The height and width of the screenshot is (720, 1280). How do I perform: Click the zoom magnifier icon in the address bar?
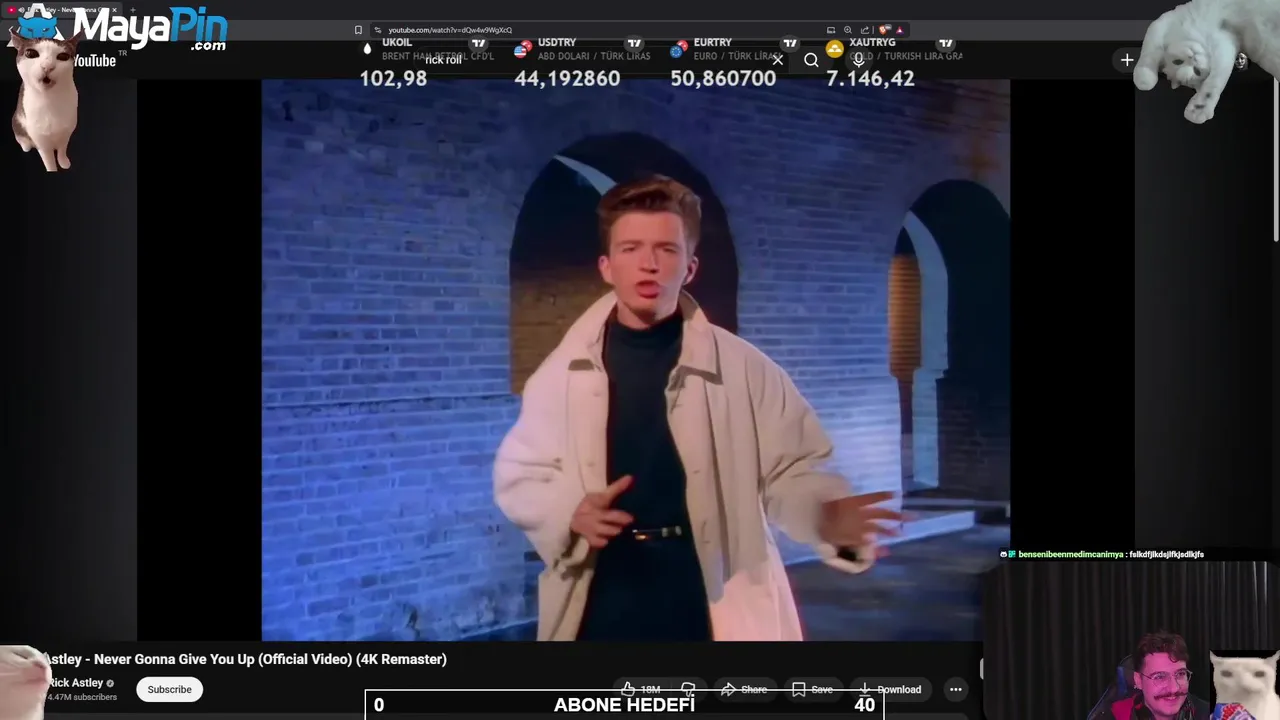click(x=848, y=30)
